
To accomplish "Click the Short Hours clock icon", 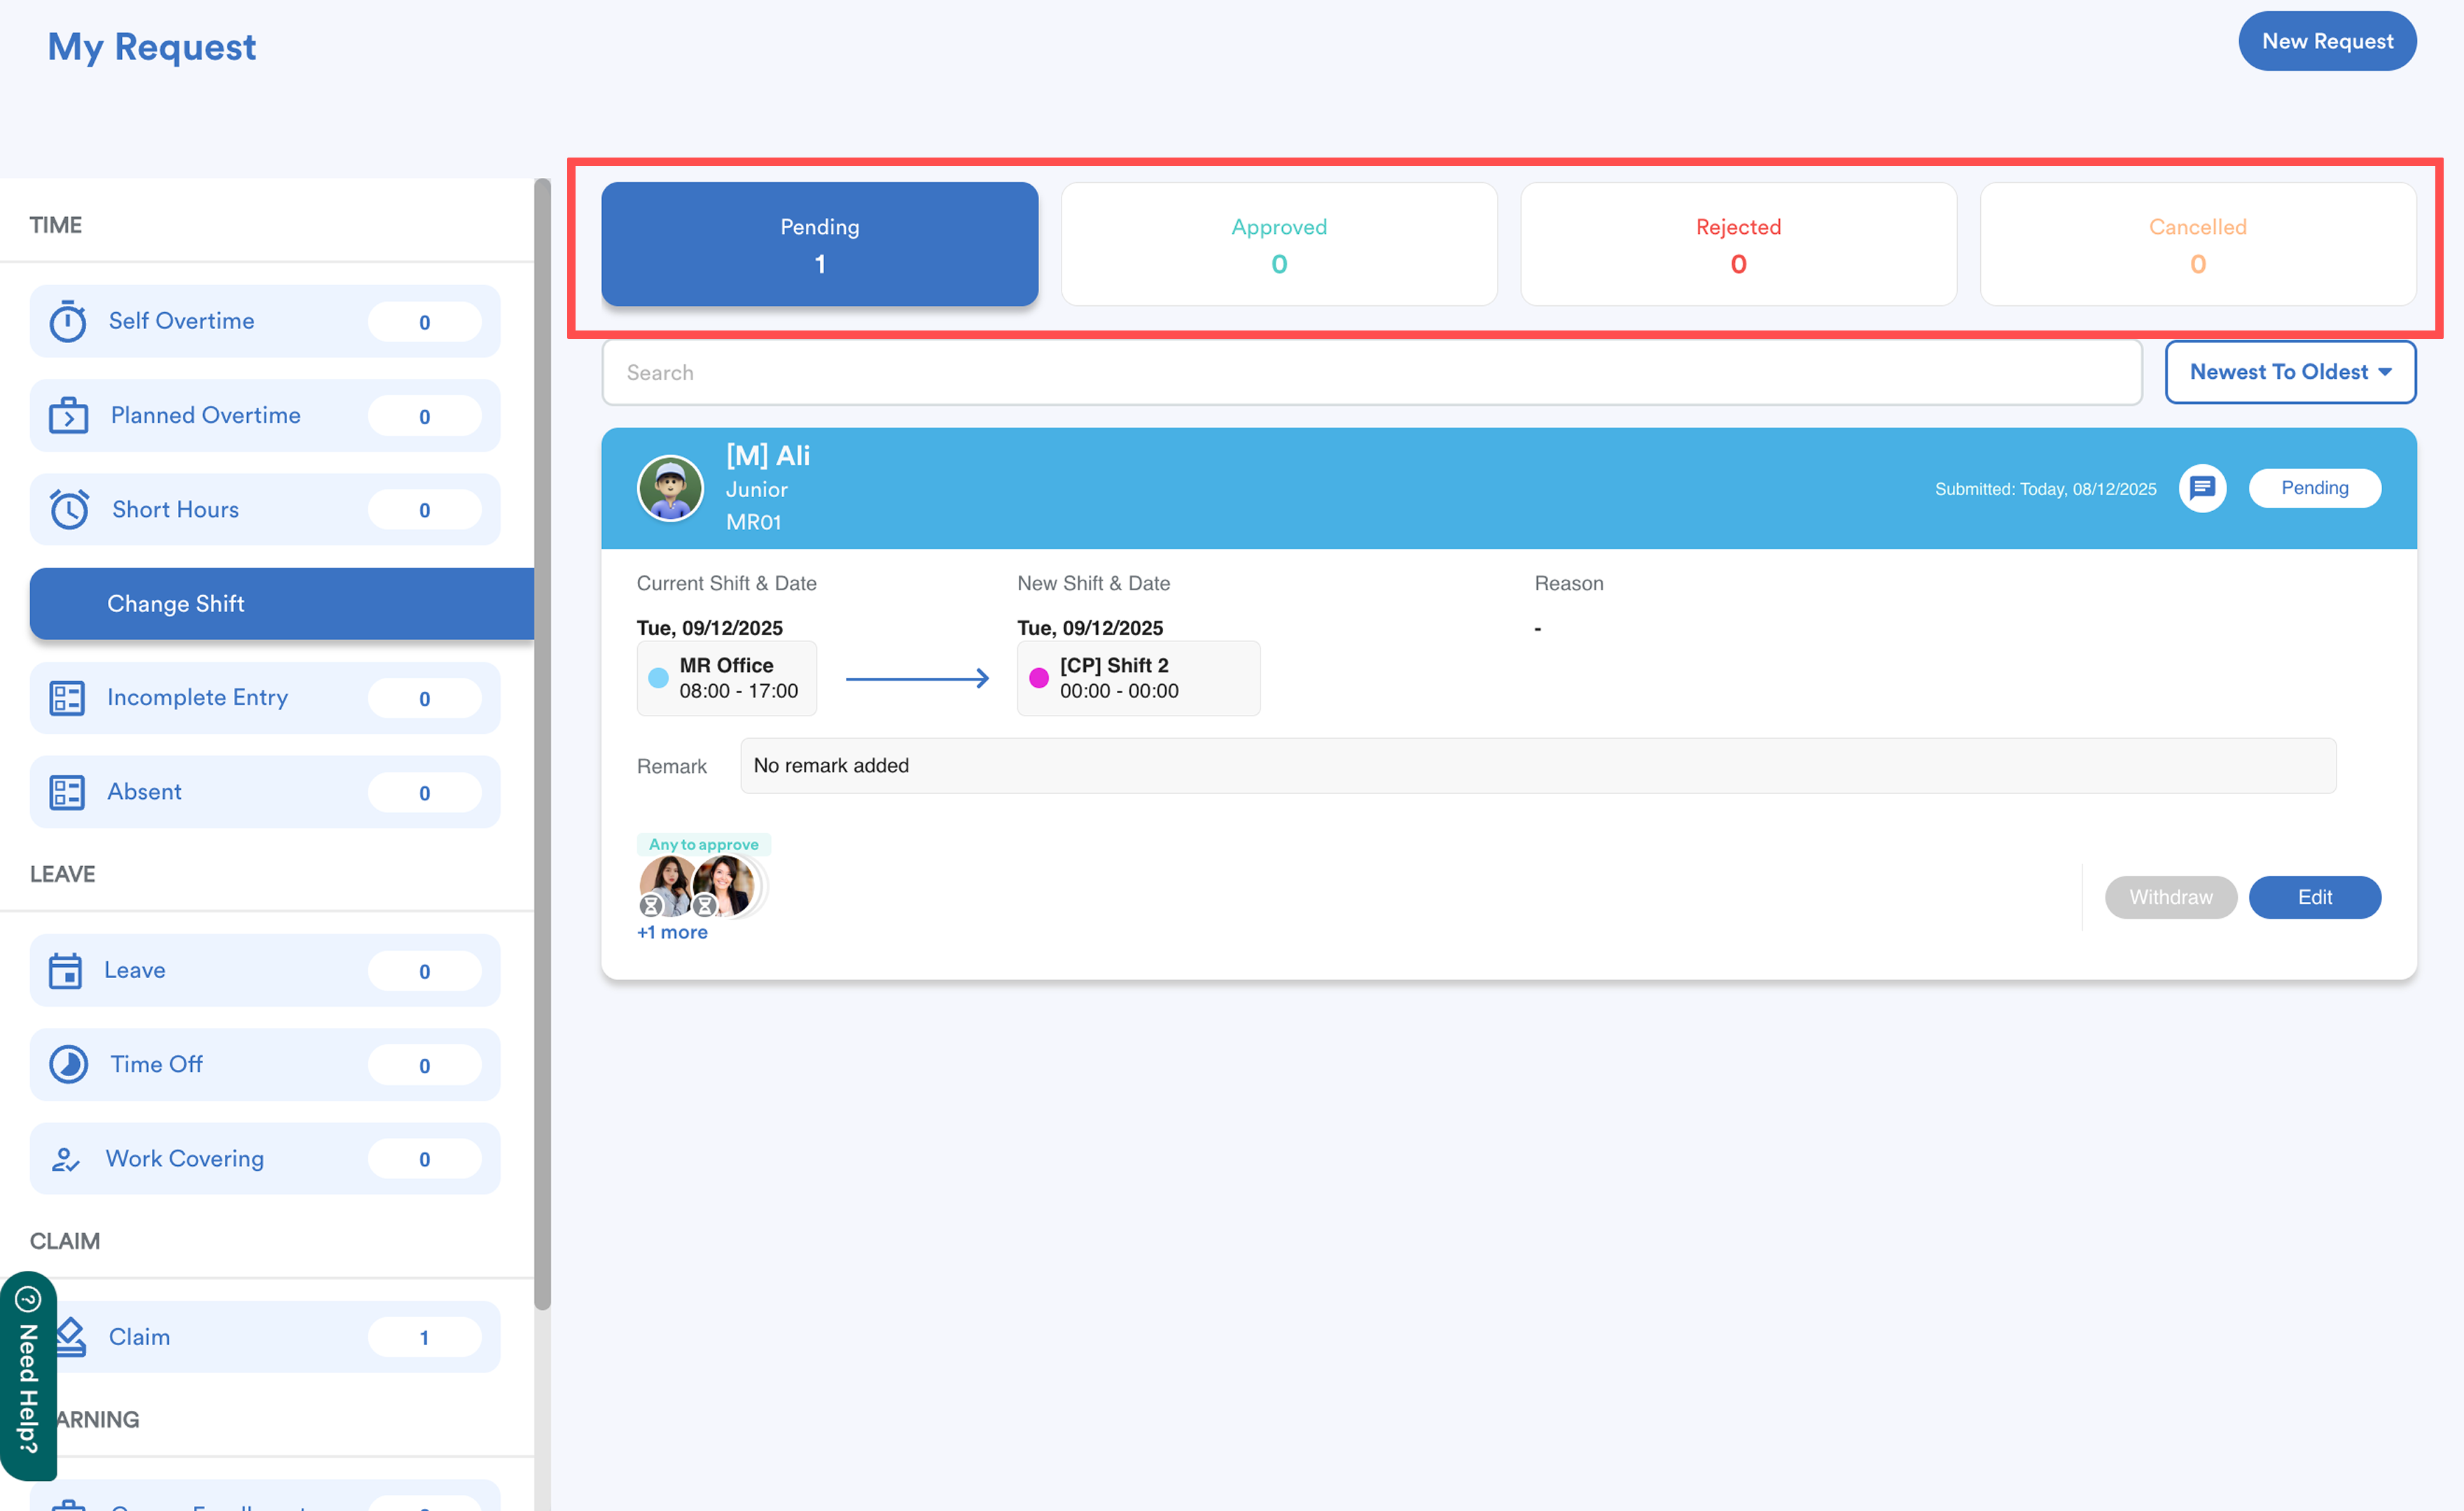I will pos(69,509).
